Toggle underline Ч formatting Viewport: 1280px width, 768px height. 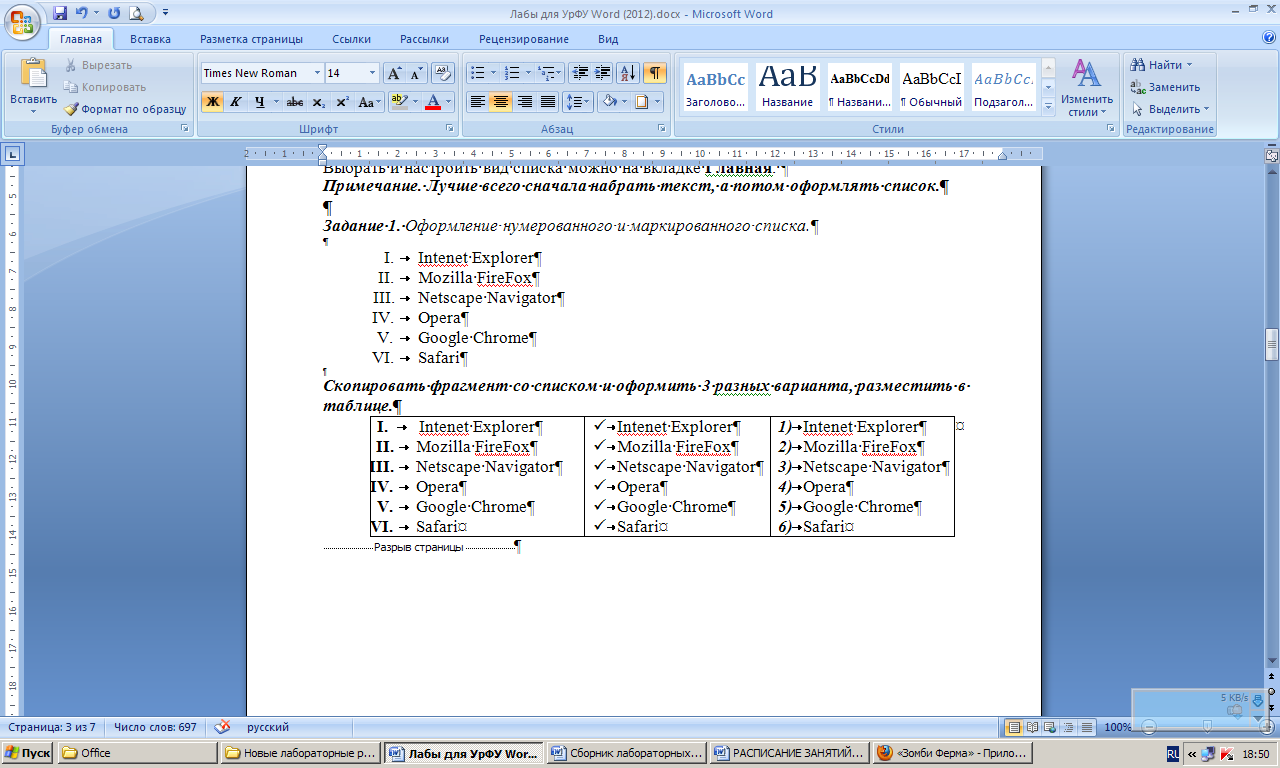260,101
